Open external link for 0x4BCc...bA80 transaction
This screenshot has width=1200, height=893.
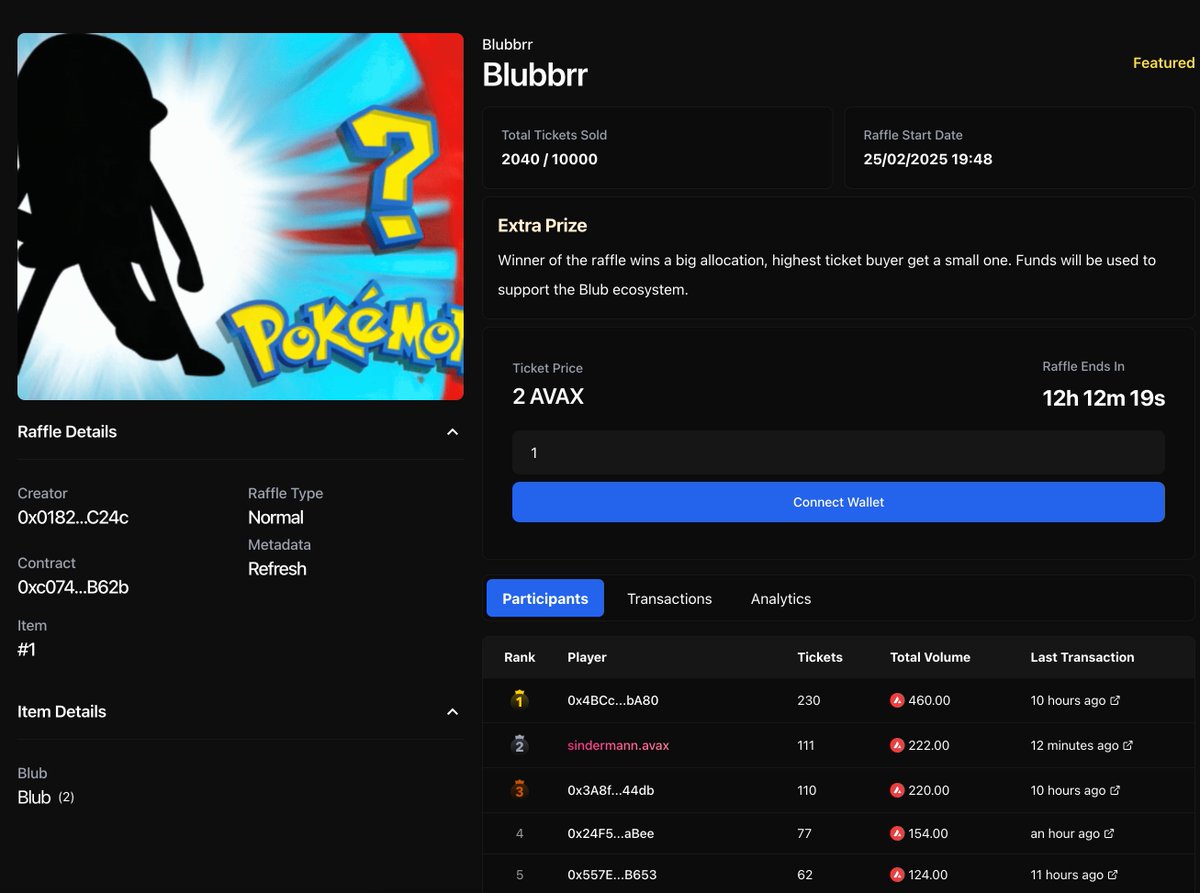pos(1115,700)
